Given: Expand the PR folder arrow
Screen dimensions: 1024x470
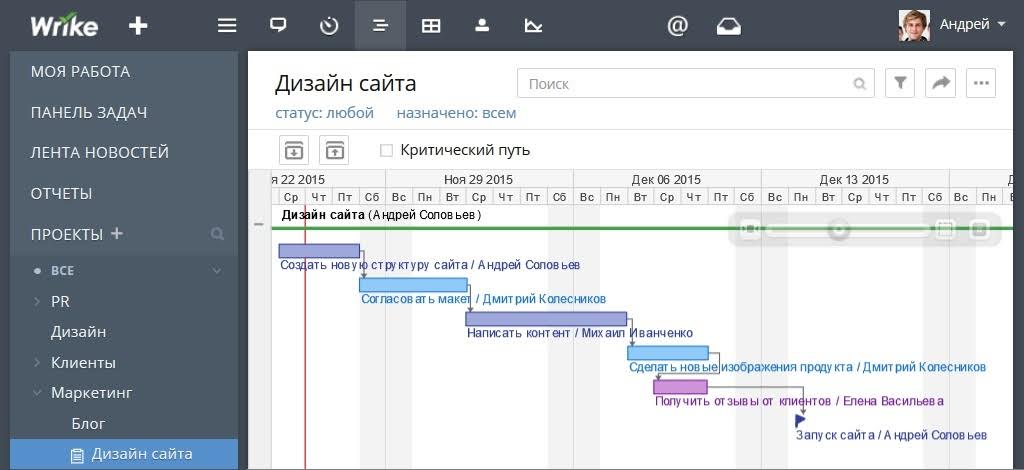Looking at the screenshot, I should [x=37, y=302].
